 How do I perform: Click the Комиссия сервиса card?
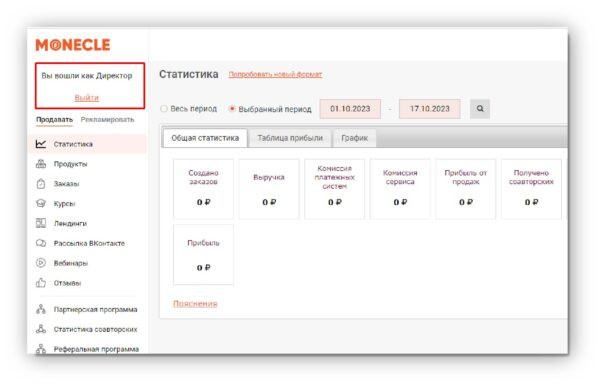[x=400, y=189]
